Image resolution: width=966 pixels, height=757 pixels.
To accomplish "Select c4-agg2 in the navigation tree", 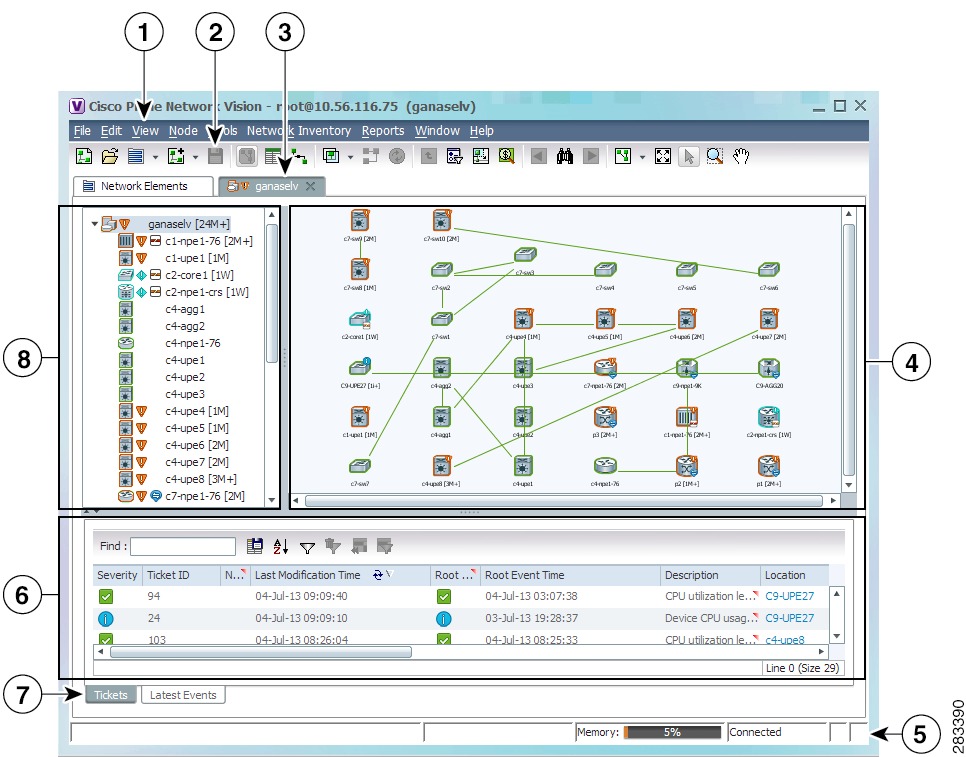I will pos(185,326).
